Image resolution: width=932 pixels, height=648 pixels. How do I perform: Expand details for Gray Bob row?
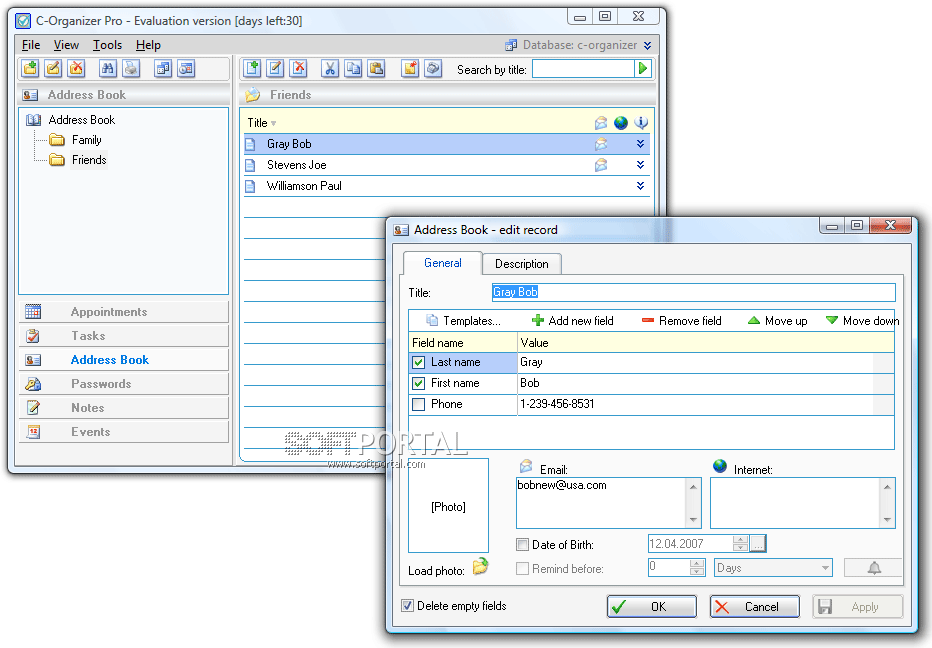click(x=640, y=144)
